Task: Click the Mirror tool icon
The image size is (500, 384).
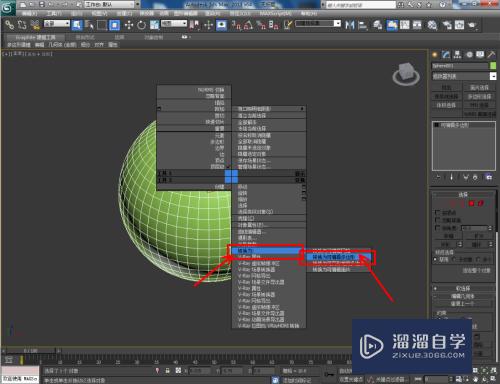Action: pyautogui.click(x=350, y=25)
